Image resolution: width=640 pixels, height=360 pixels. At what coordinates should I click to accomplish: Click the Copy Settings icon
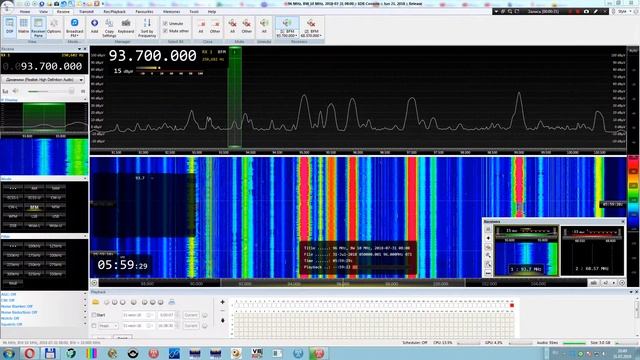109,27
